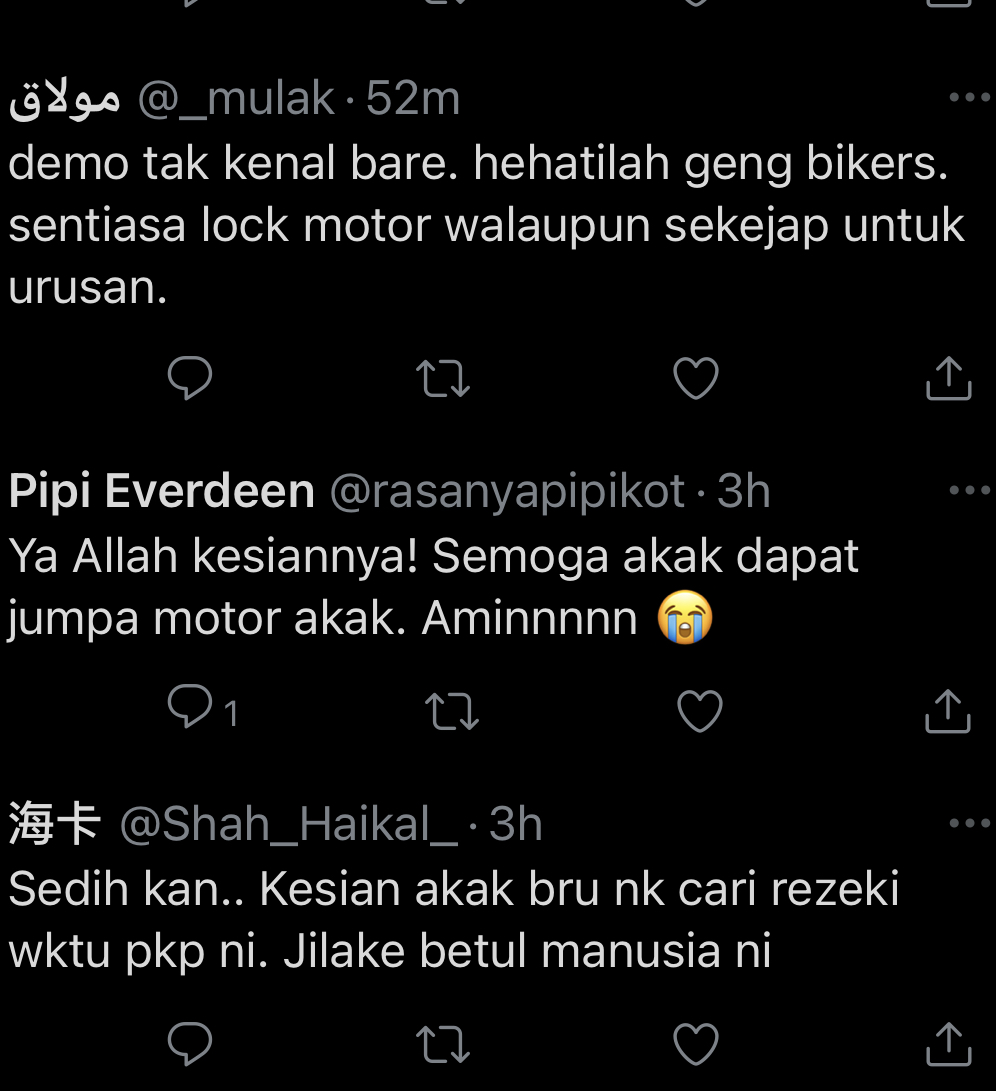The image size is (996, 1091).
Task: Retweet the @Shah_Haikal_ tweet
Action: click(443, 1044)
